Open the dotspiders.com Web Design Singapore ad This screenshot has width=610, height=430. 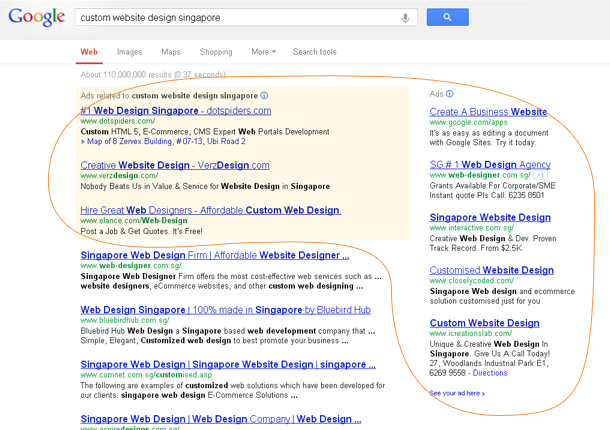coord(176,111)
